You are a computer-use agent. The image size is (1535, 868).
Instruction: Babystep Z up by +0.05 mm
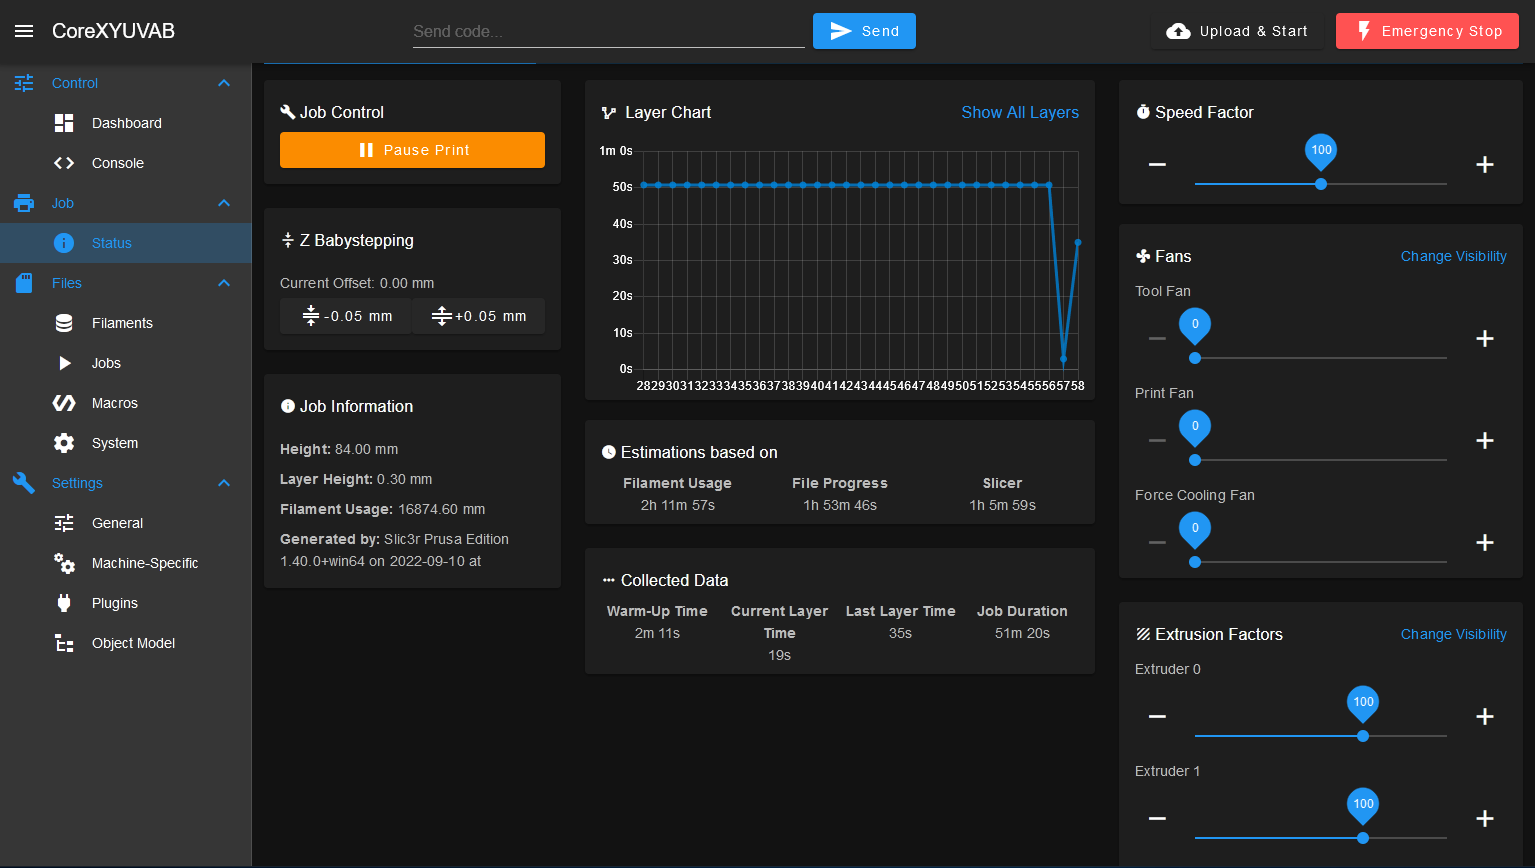click(x=479, y=316)
